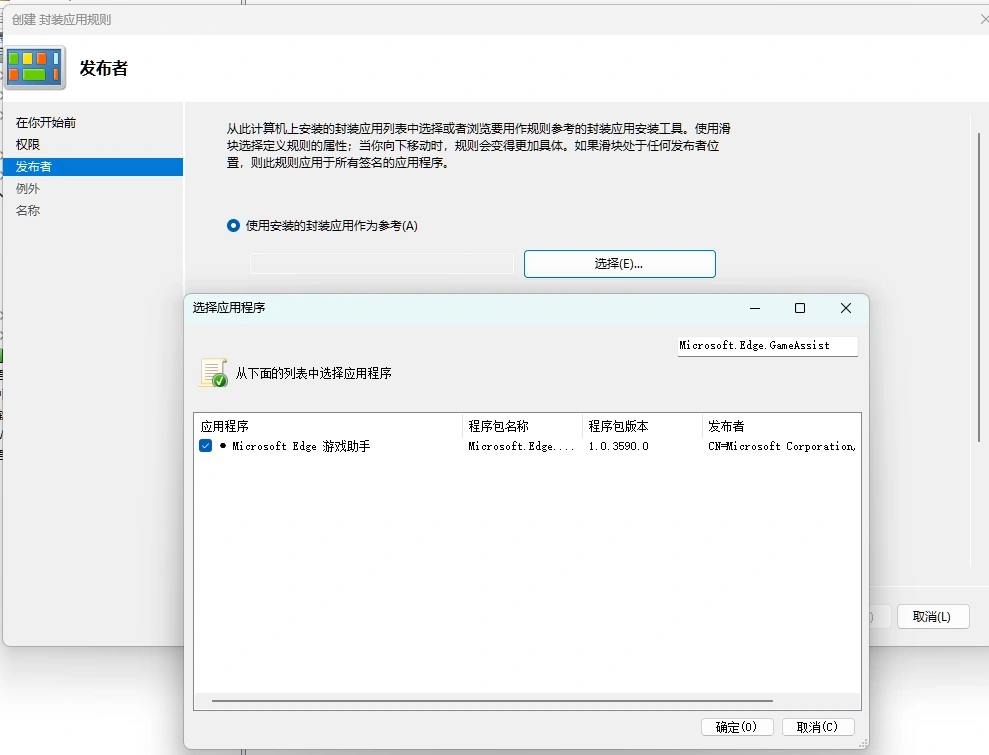989x755 pixels.
Task: Toggle the Microsoft Edge 游戏助手 checkbox
Action: coord(206,446)
